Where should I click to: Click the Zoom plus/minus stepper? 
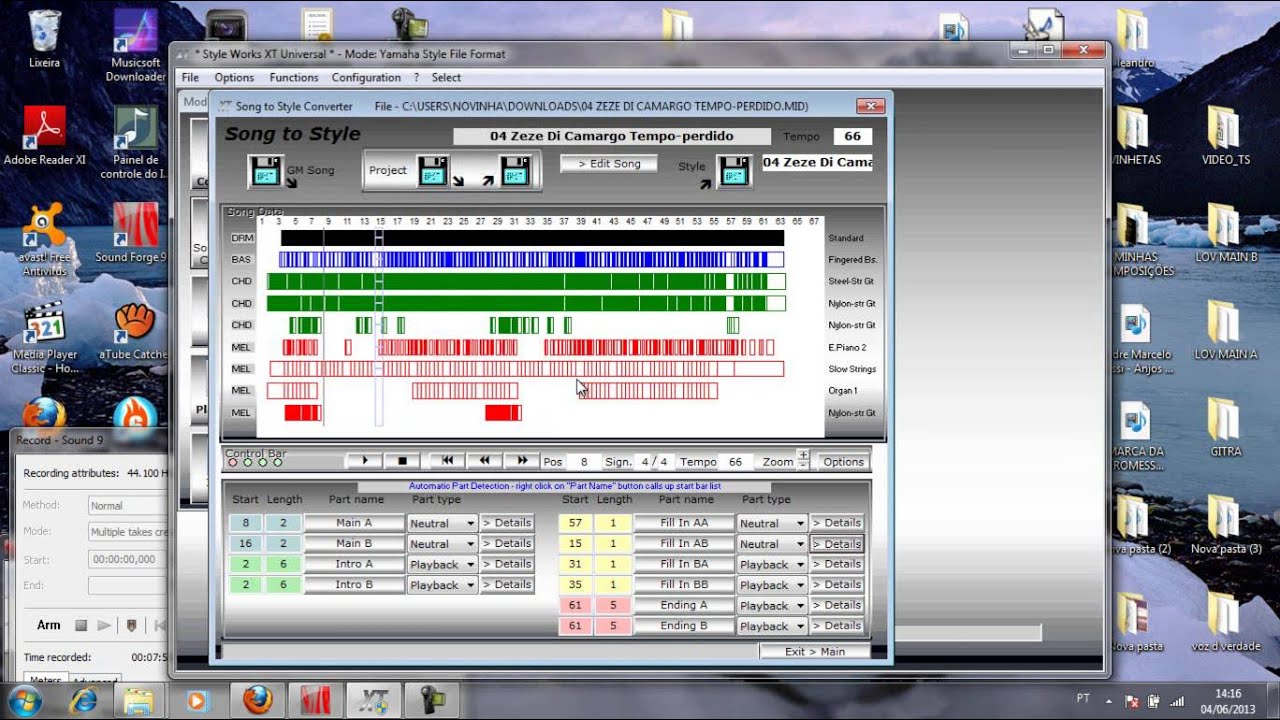803,460
